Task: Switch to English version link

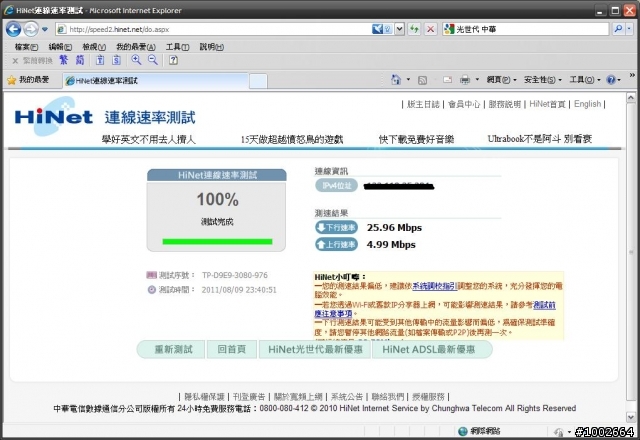Action: (x=587, y=104)
